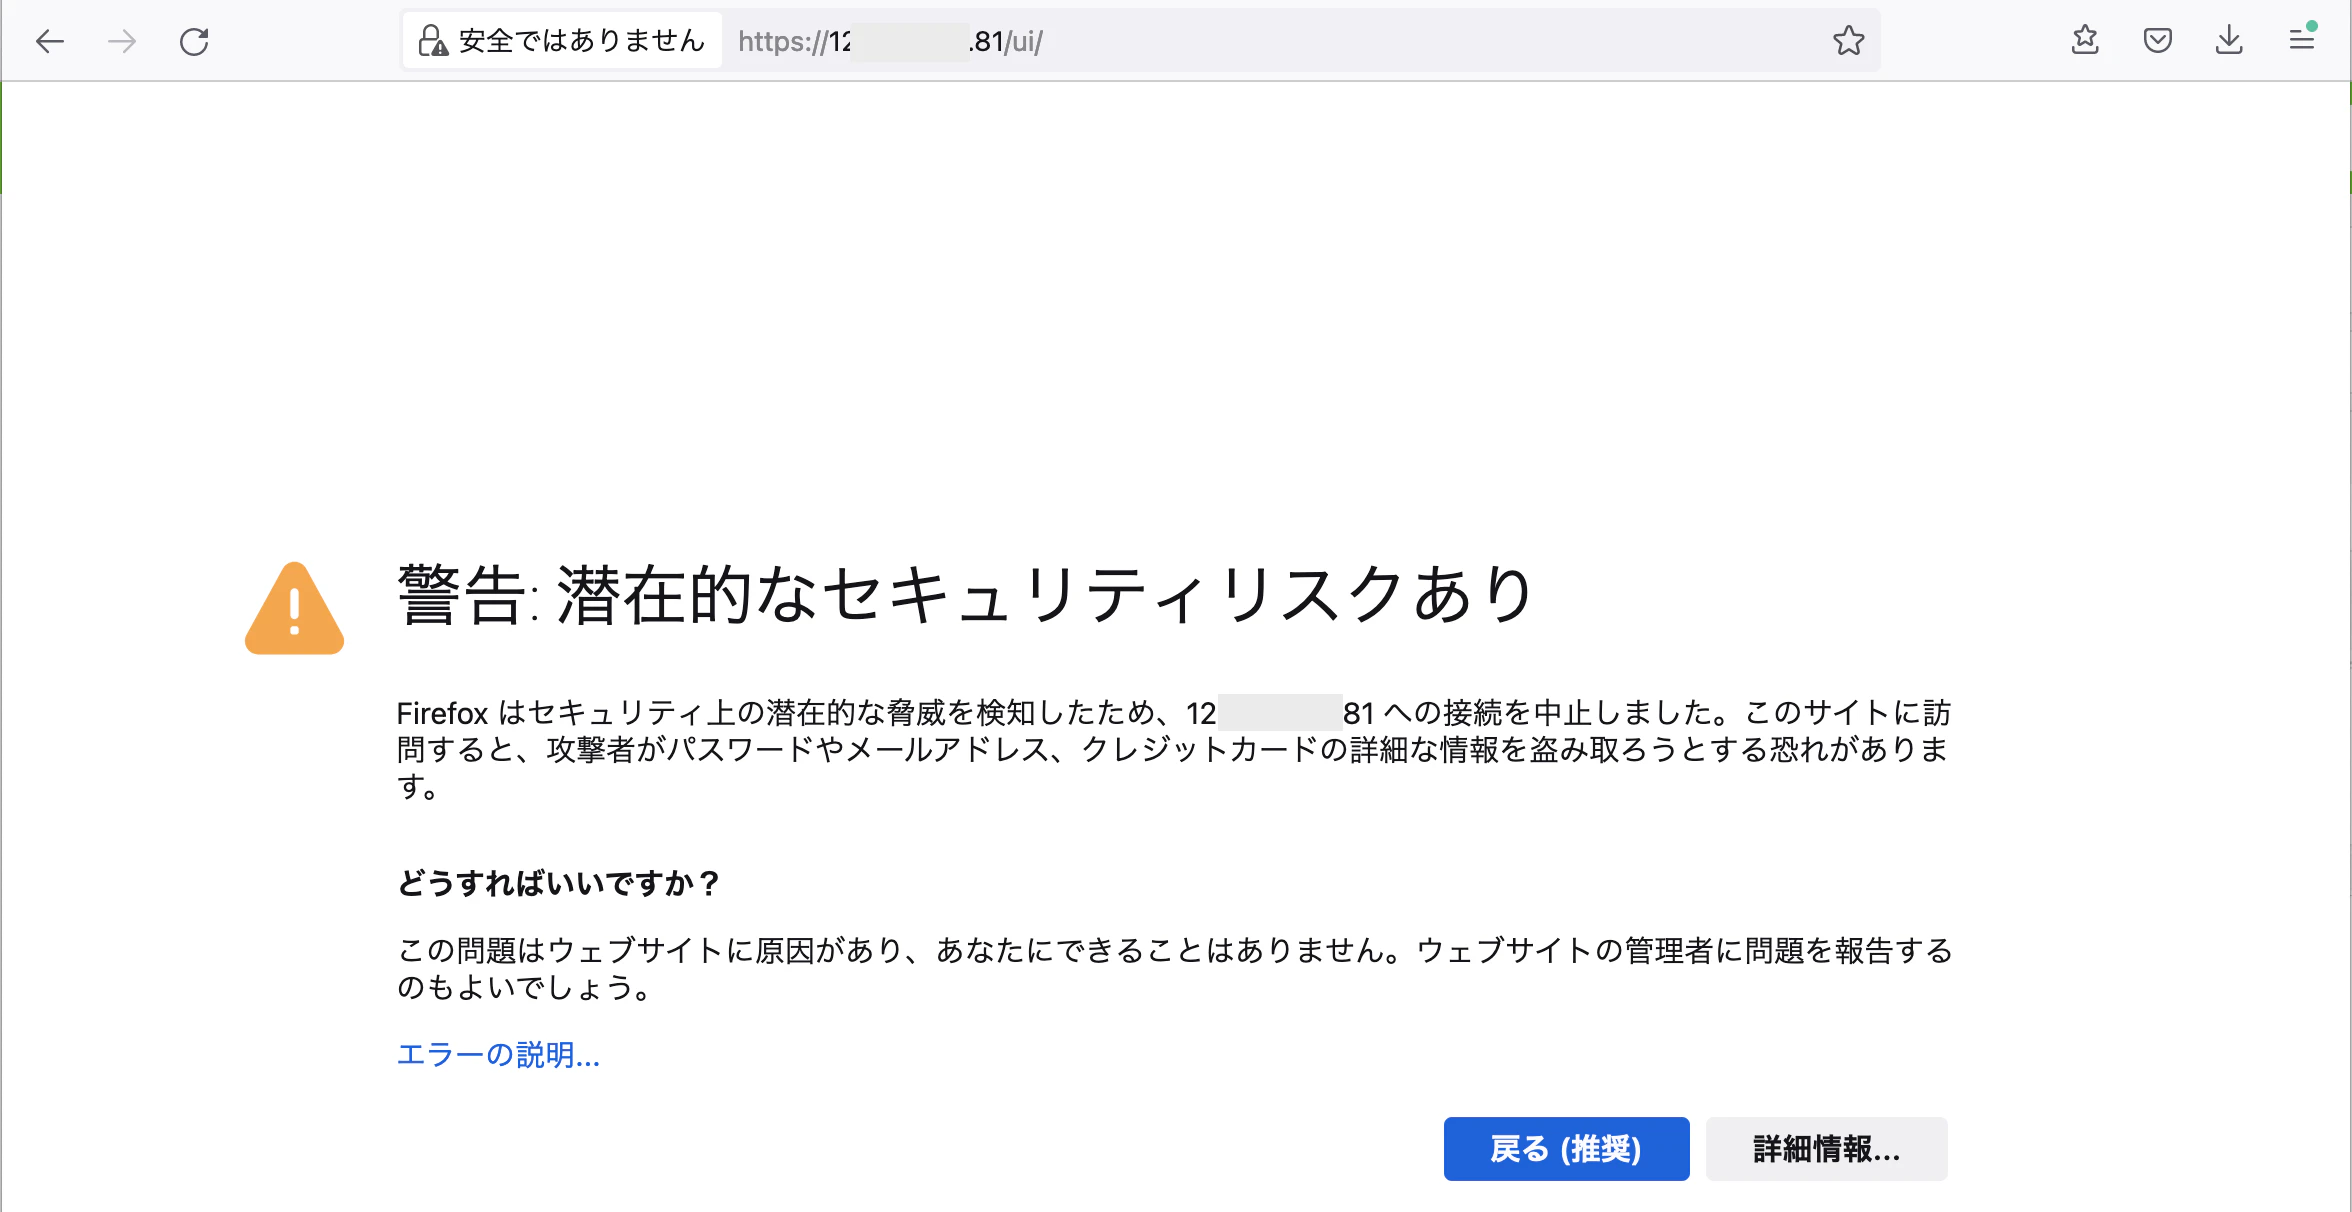Save the page to Pocket
Screen dimensions: 2352x1212
click(x=2157, y=41)
